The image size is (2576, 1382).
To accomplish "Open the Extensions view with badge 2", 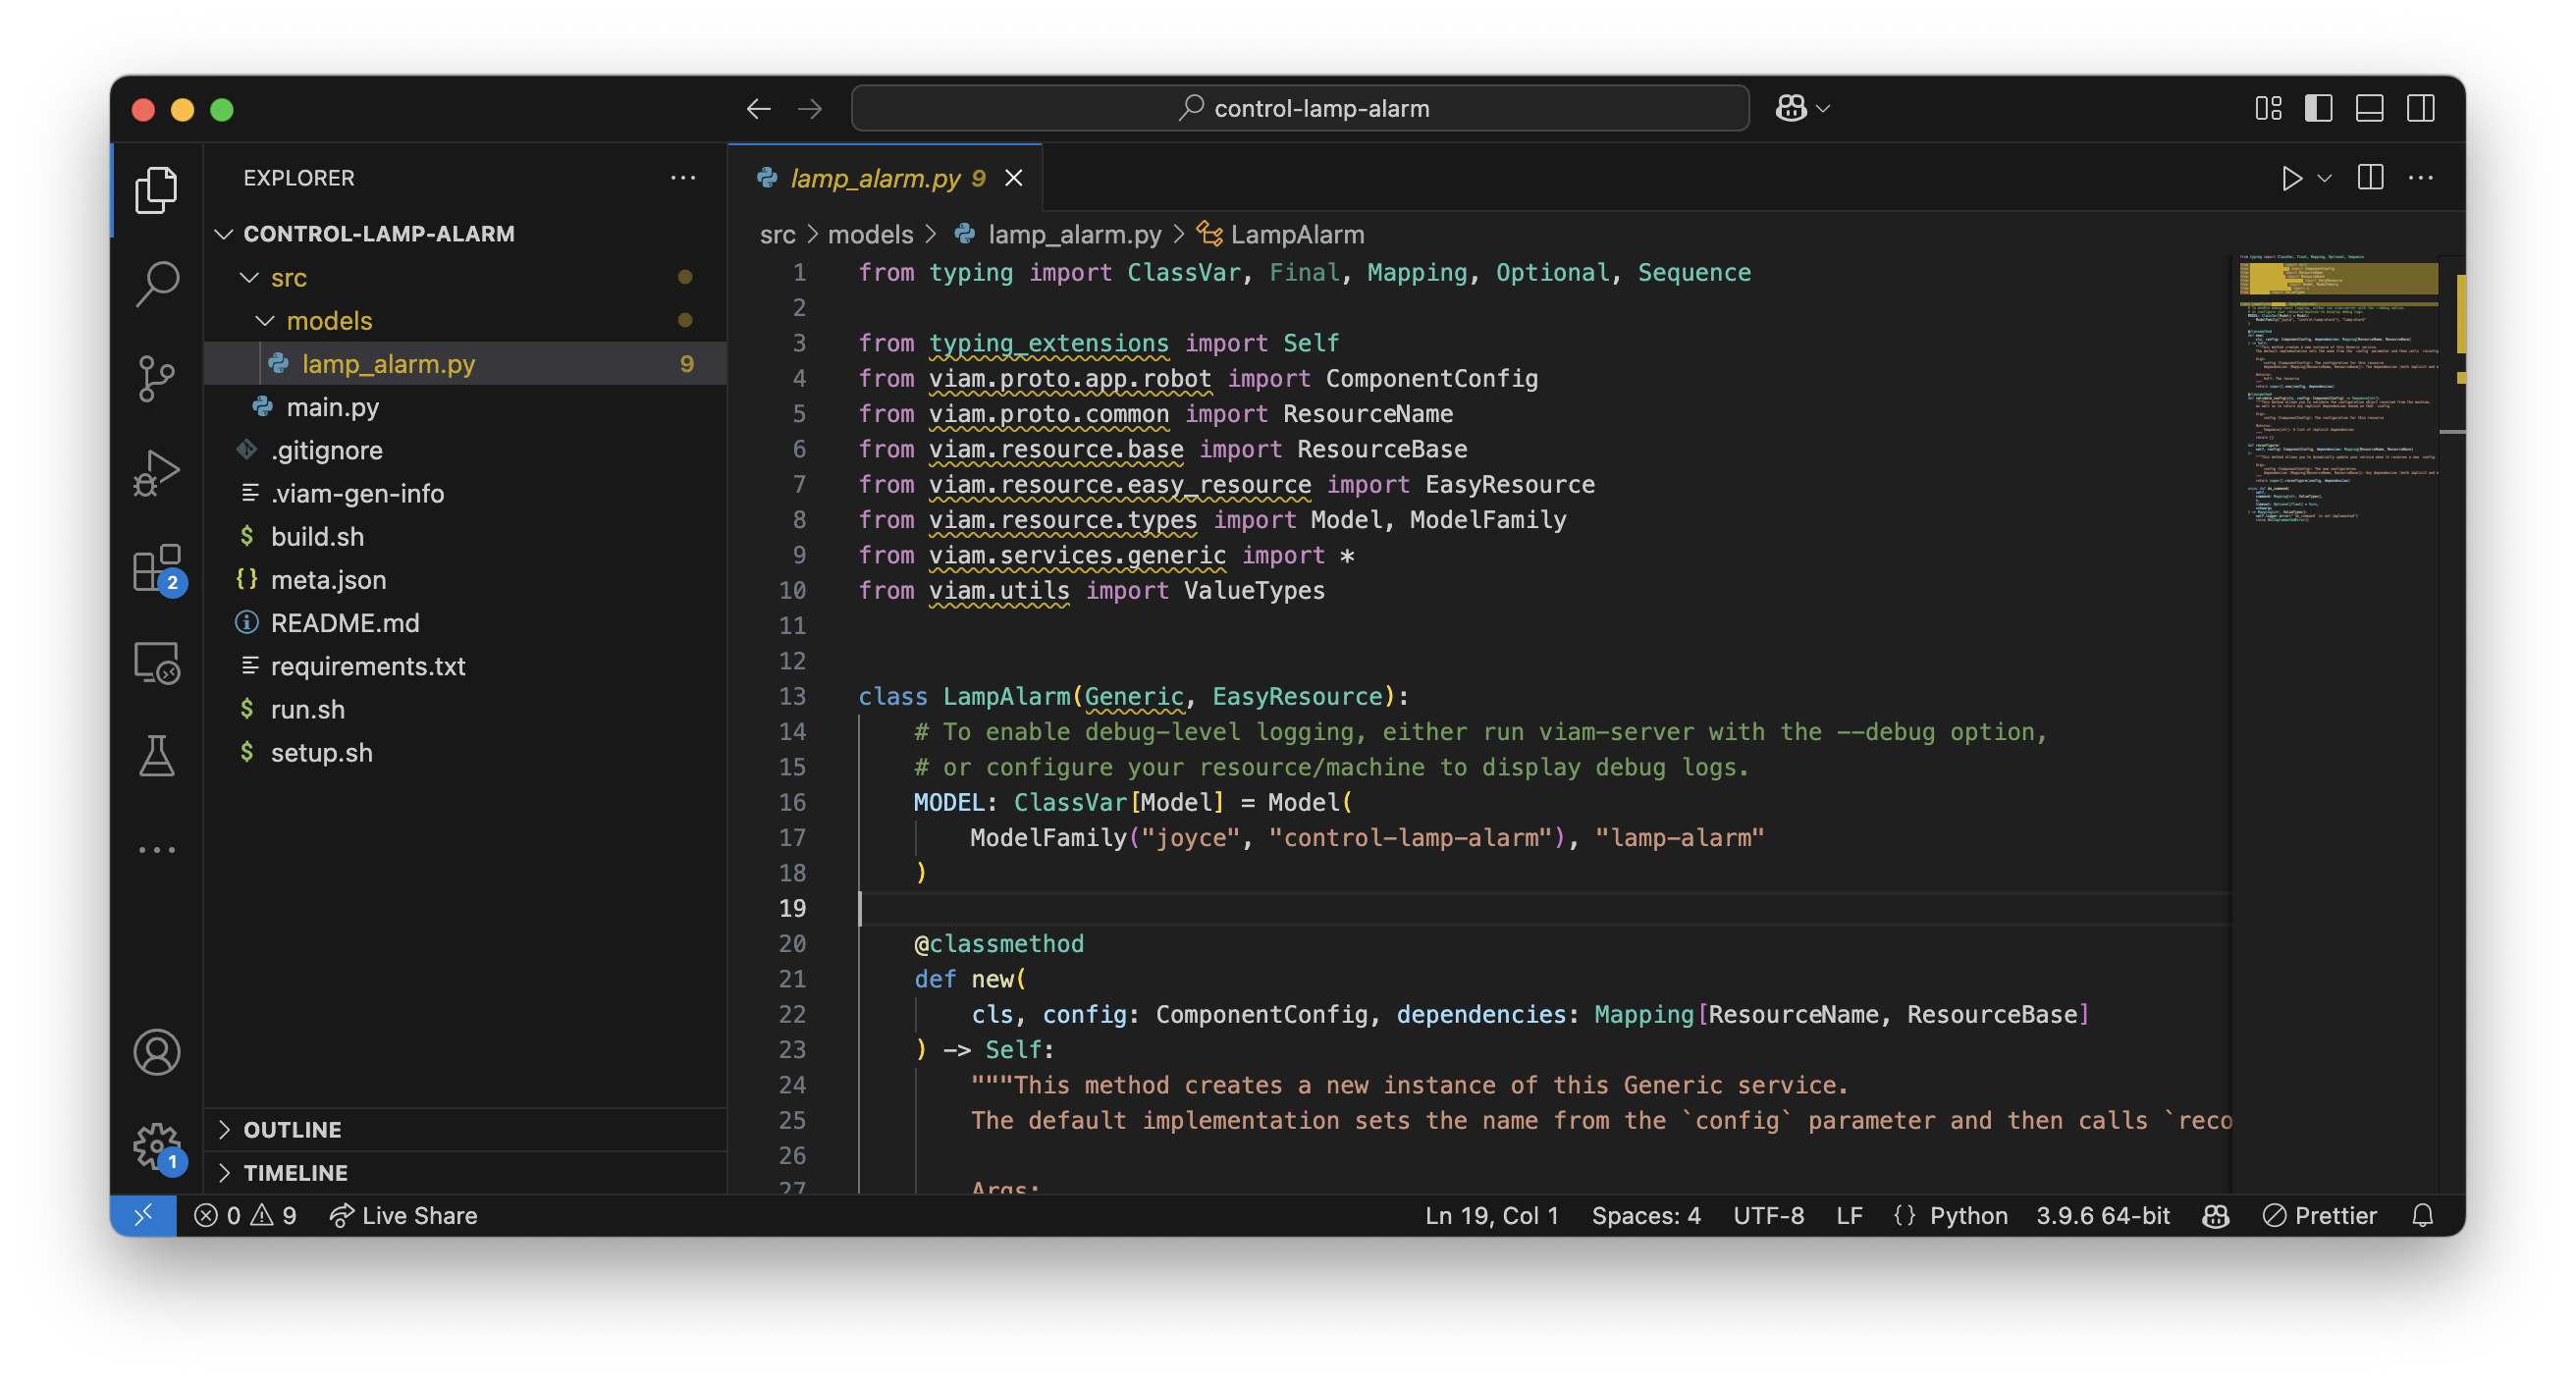I will pyautogui.click(x=156, y=569).
